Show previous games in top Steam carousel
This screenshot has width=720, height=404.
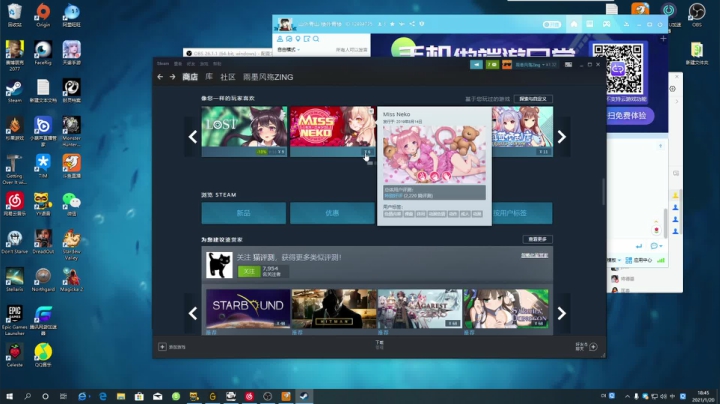click(193, 136)
